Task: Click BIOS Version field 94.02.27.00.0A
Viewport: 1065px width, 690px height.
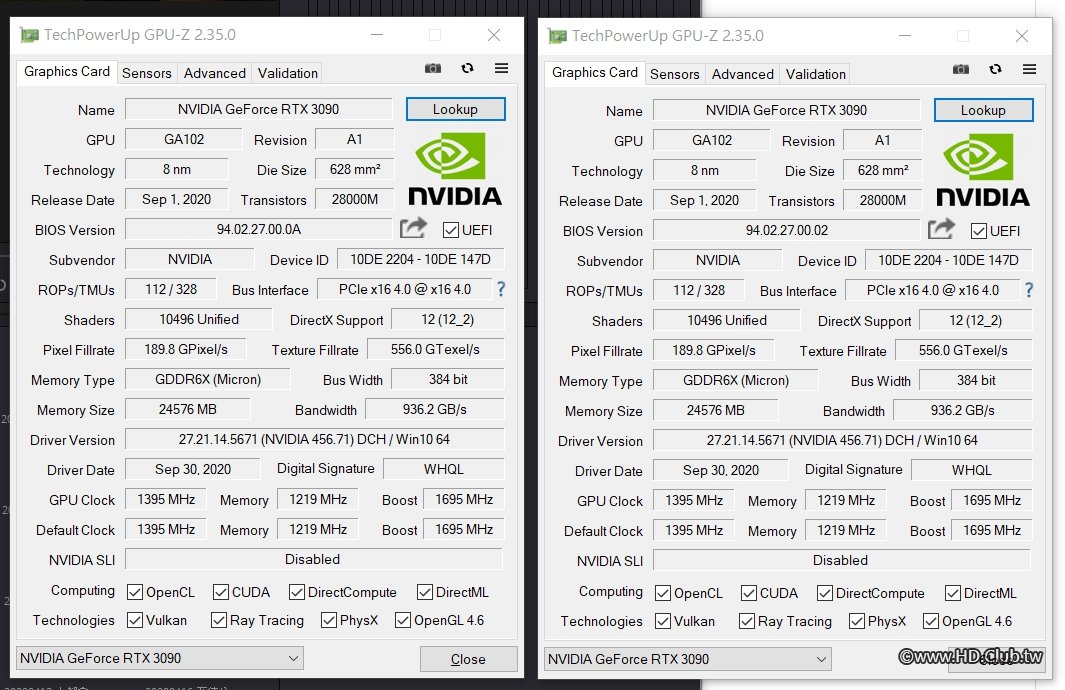Action: point(259,229)
